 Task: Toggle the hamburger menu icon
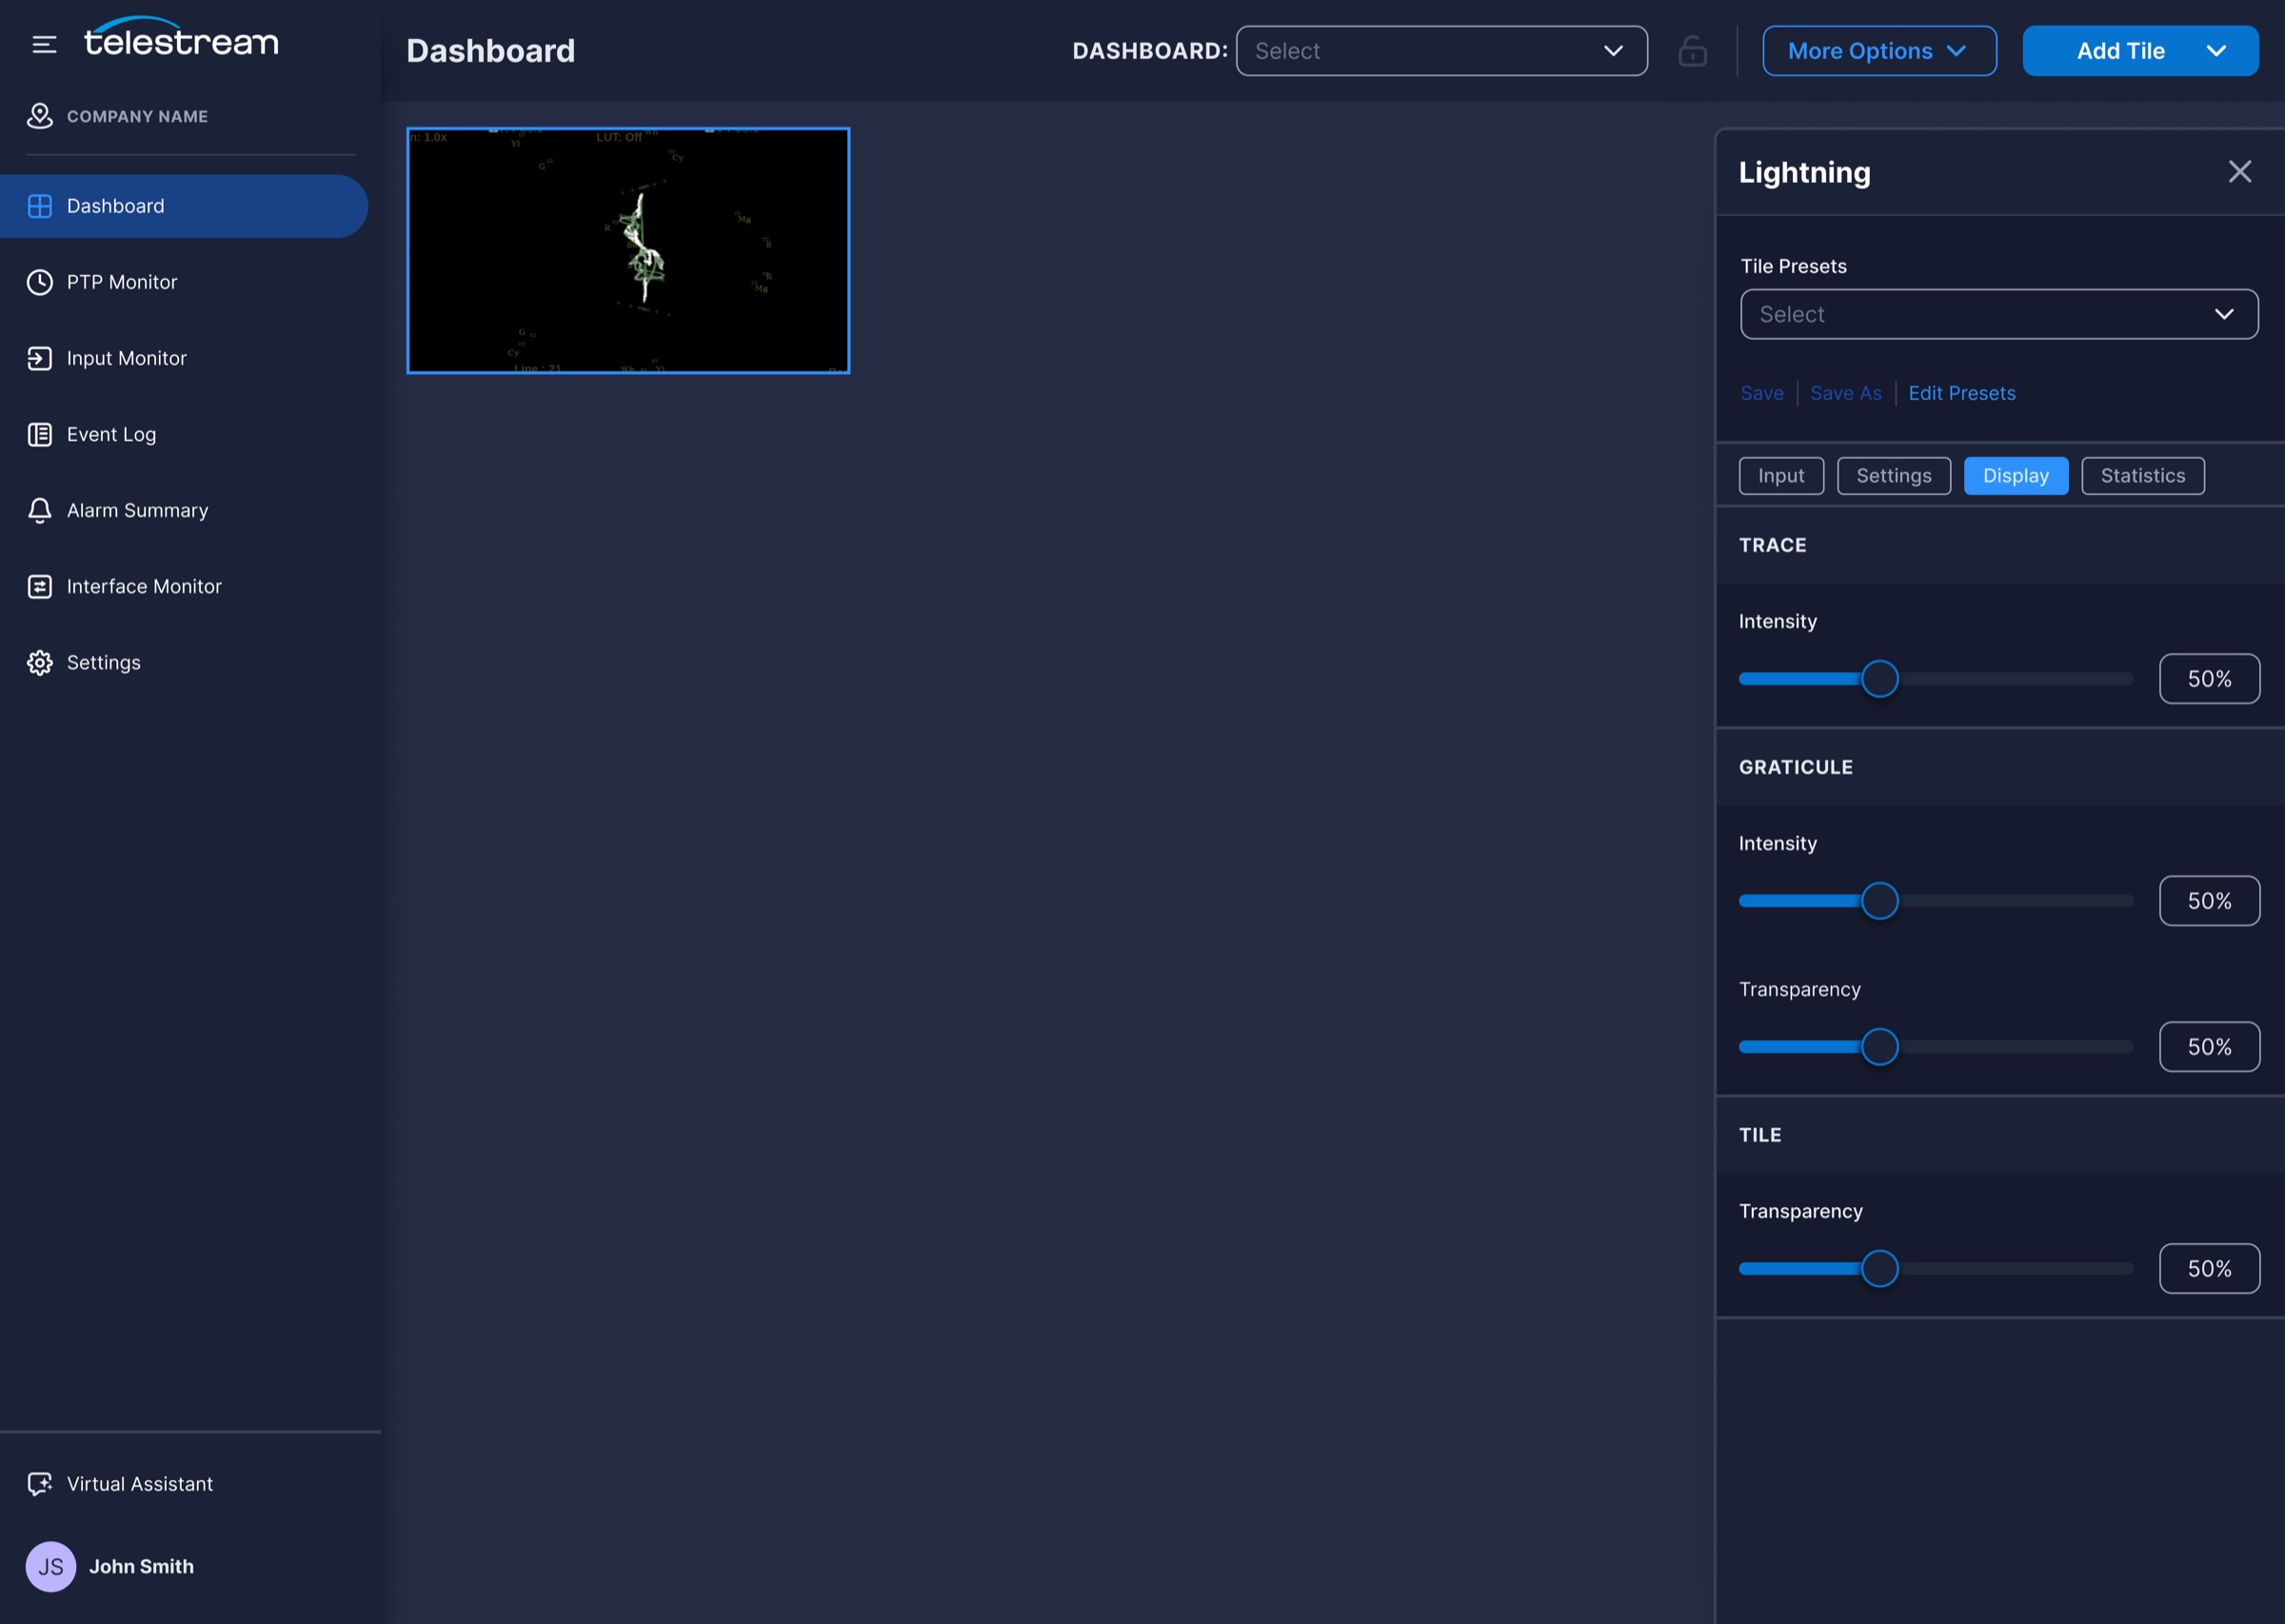[x=44, y=44]
